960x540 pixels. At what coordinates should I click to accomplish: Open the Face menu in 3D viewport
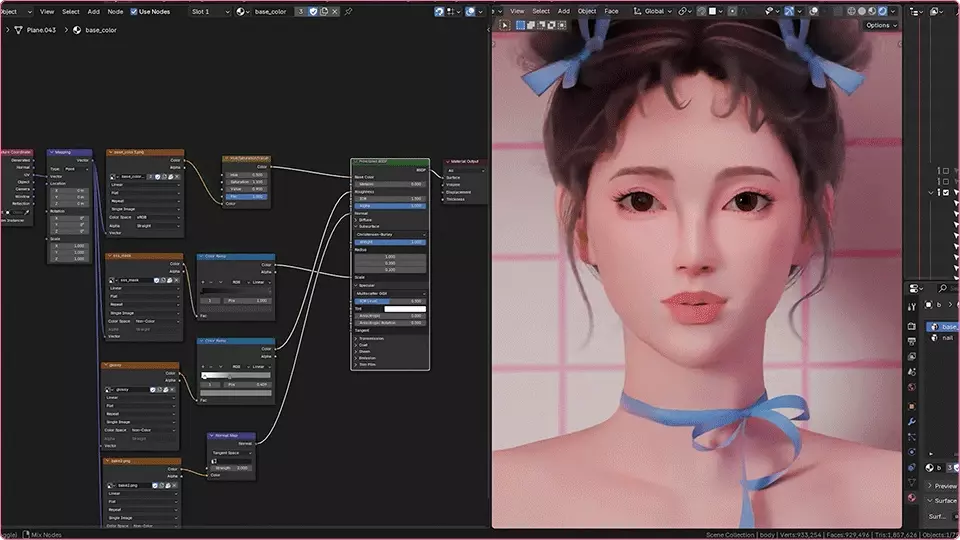point(611,11)
